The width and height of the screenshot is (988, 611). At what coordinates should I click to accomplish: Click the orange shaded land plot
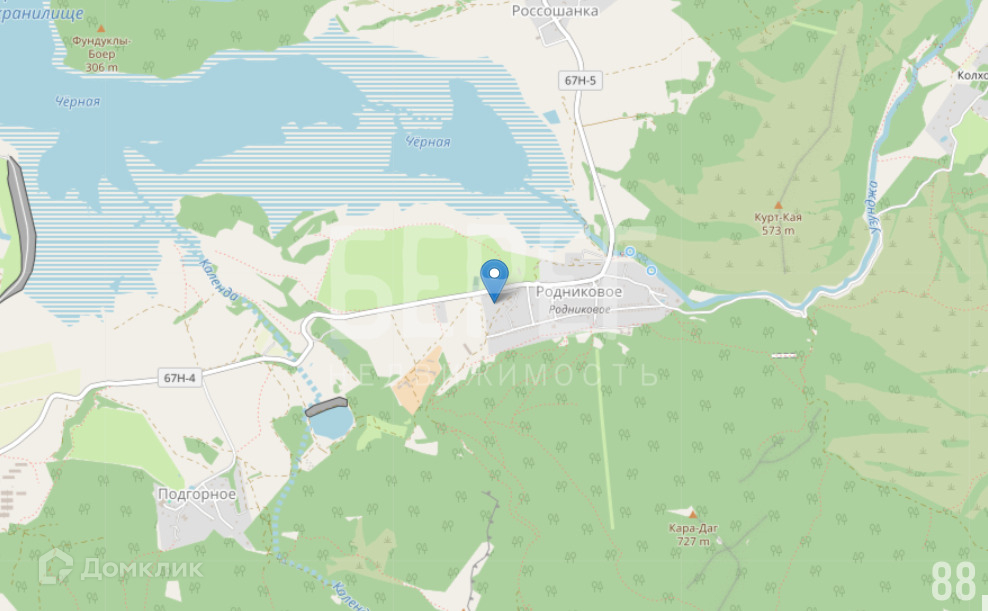coord(417,380)
